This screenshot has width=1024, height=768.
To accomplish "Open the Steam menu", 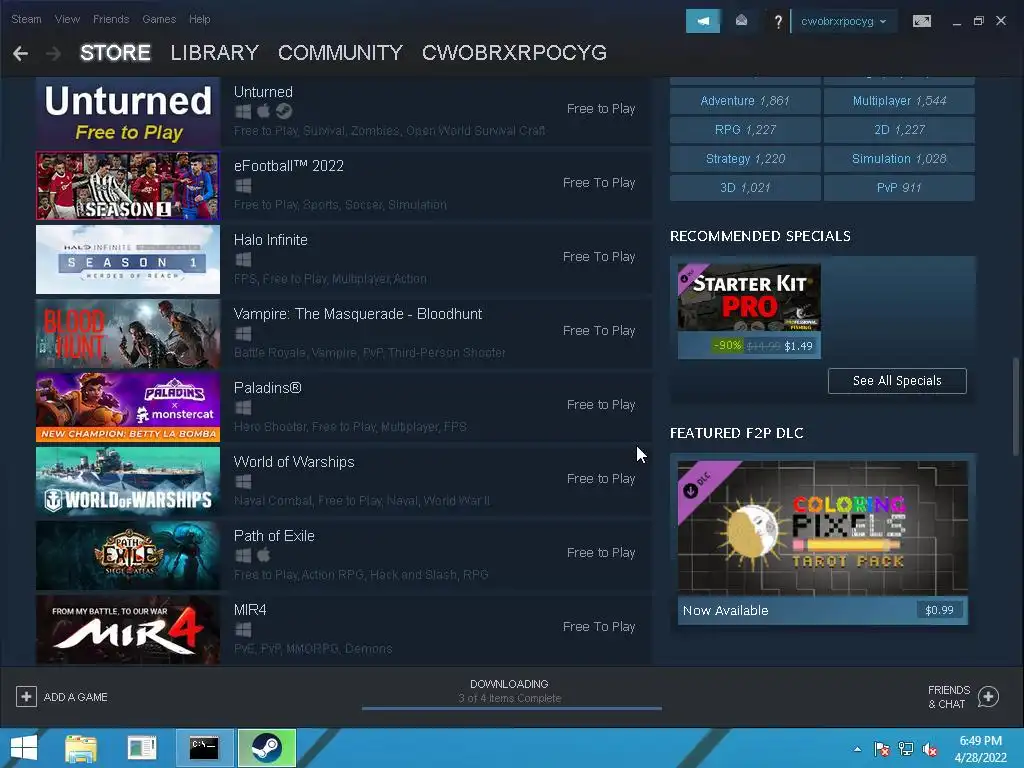I will (26, 19).
